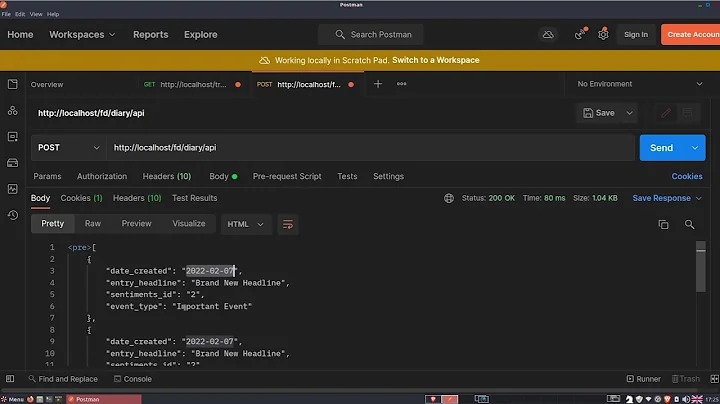
Task: Change the HTML response format dropdown
Action: click(x=246, y=224)
